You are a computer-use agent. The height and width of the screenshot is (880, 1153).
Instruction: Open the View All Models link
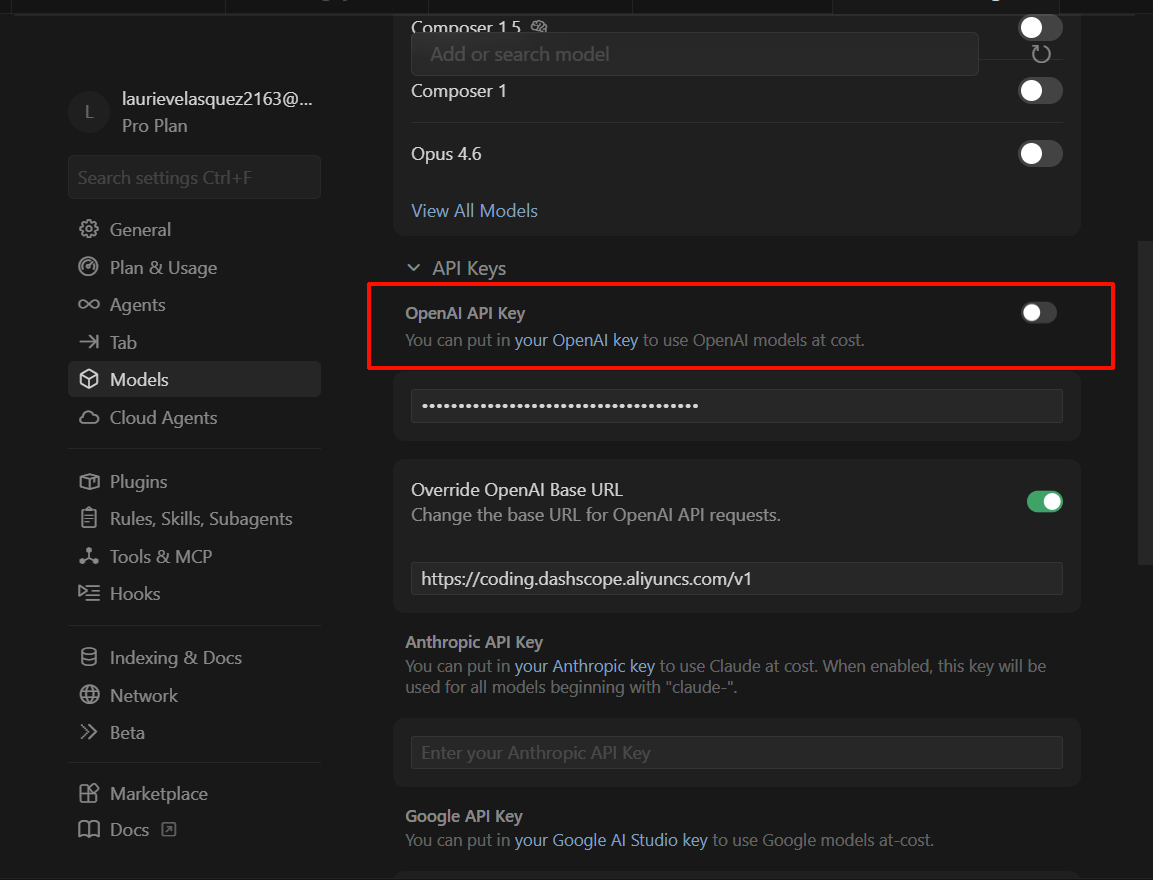point(474,210)
